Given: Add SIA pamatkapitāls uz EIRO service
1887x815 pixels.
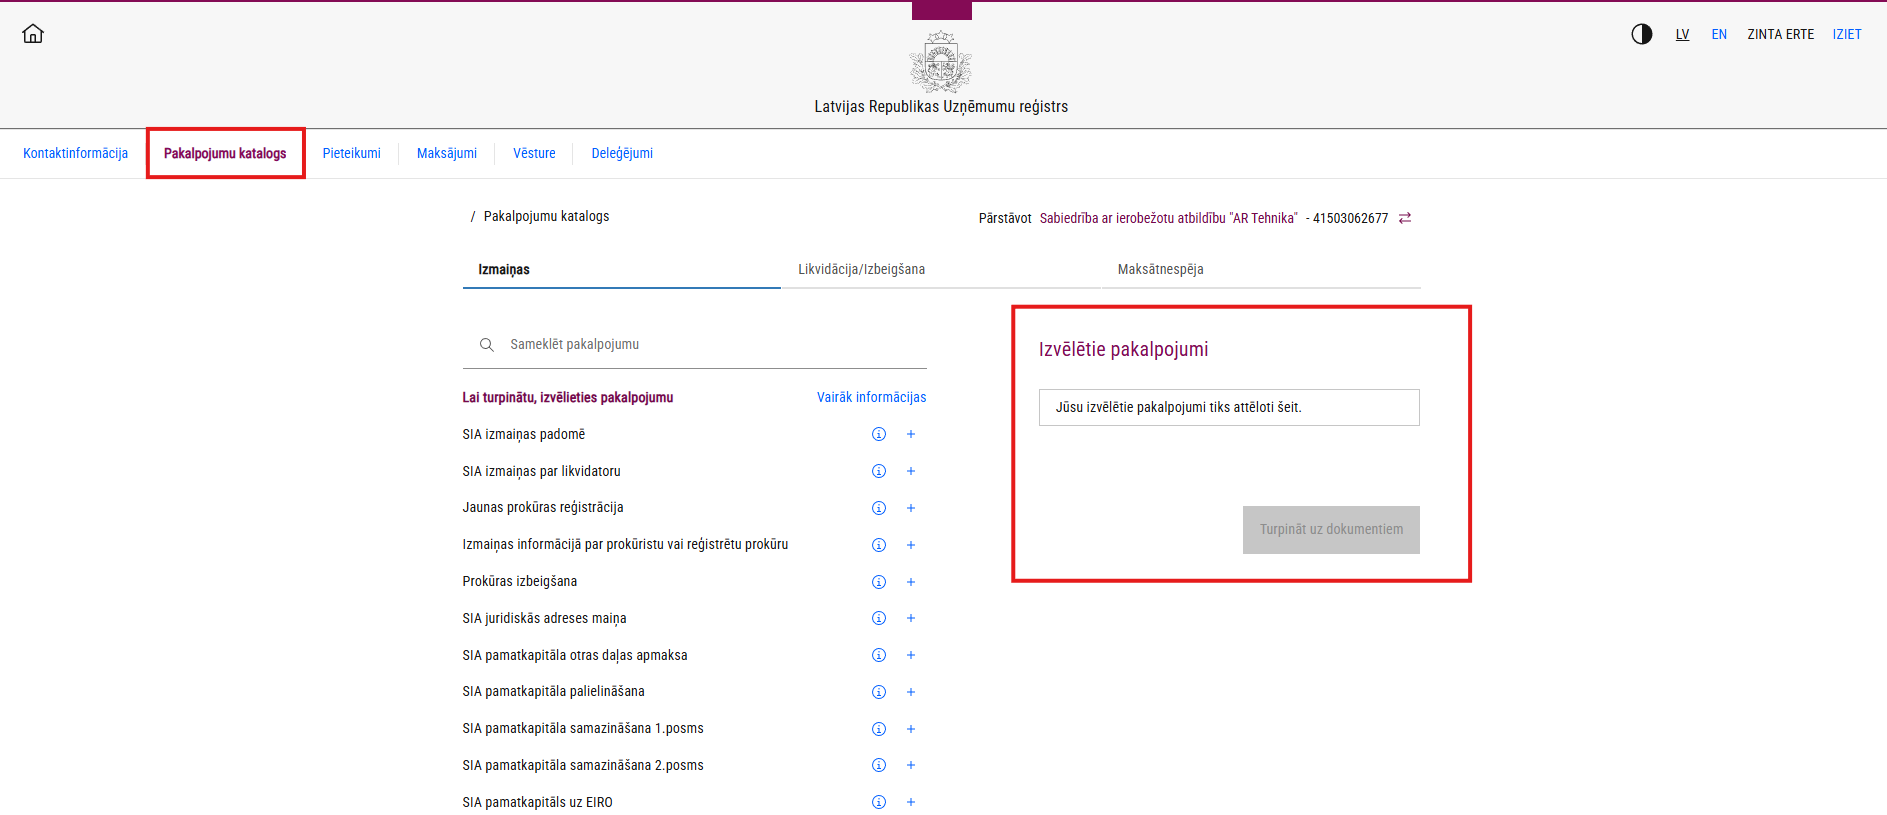Looking at the screenshot, I should point(911,802).
